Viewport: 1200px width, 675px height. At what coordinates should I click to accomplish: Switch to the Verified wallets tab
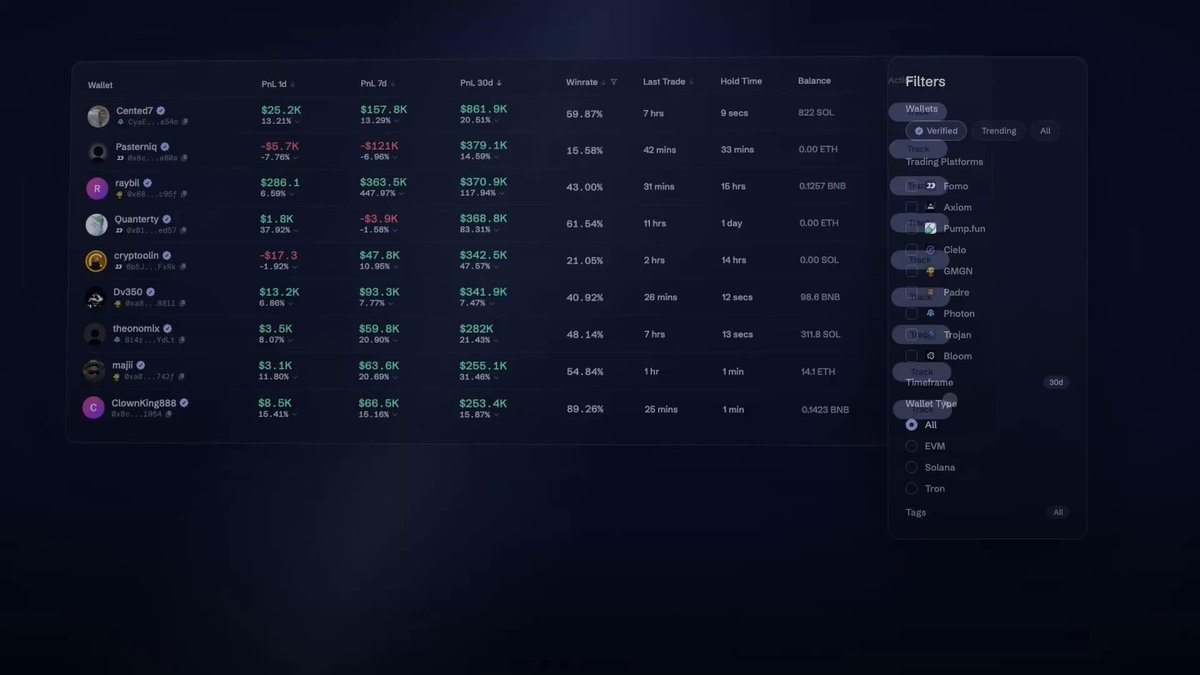(x=936, y=131)
